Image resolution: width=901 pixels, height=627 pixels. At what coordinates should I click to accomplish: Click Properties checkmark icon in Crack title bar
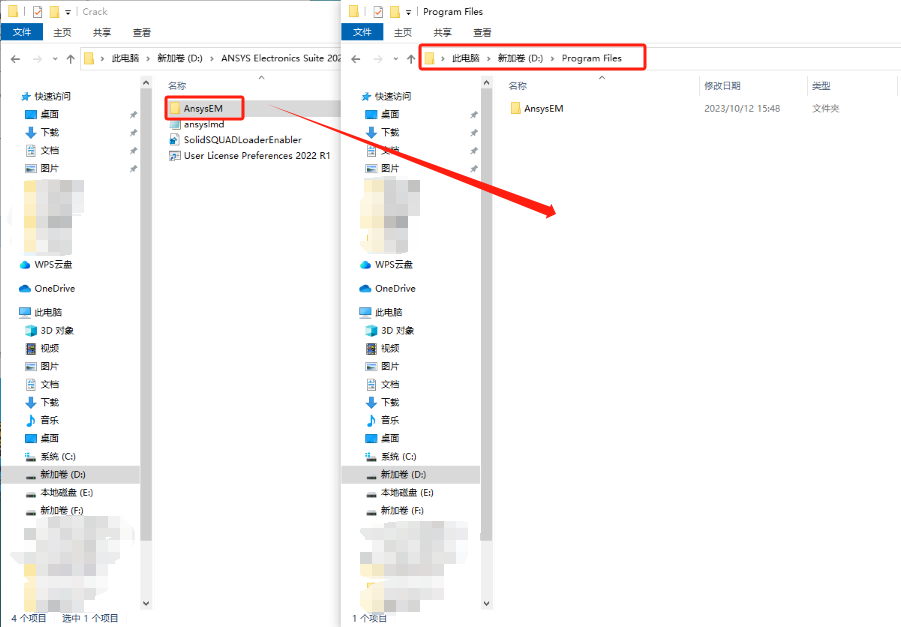coord(37,11)
